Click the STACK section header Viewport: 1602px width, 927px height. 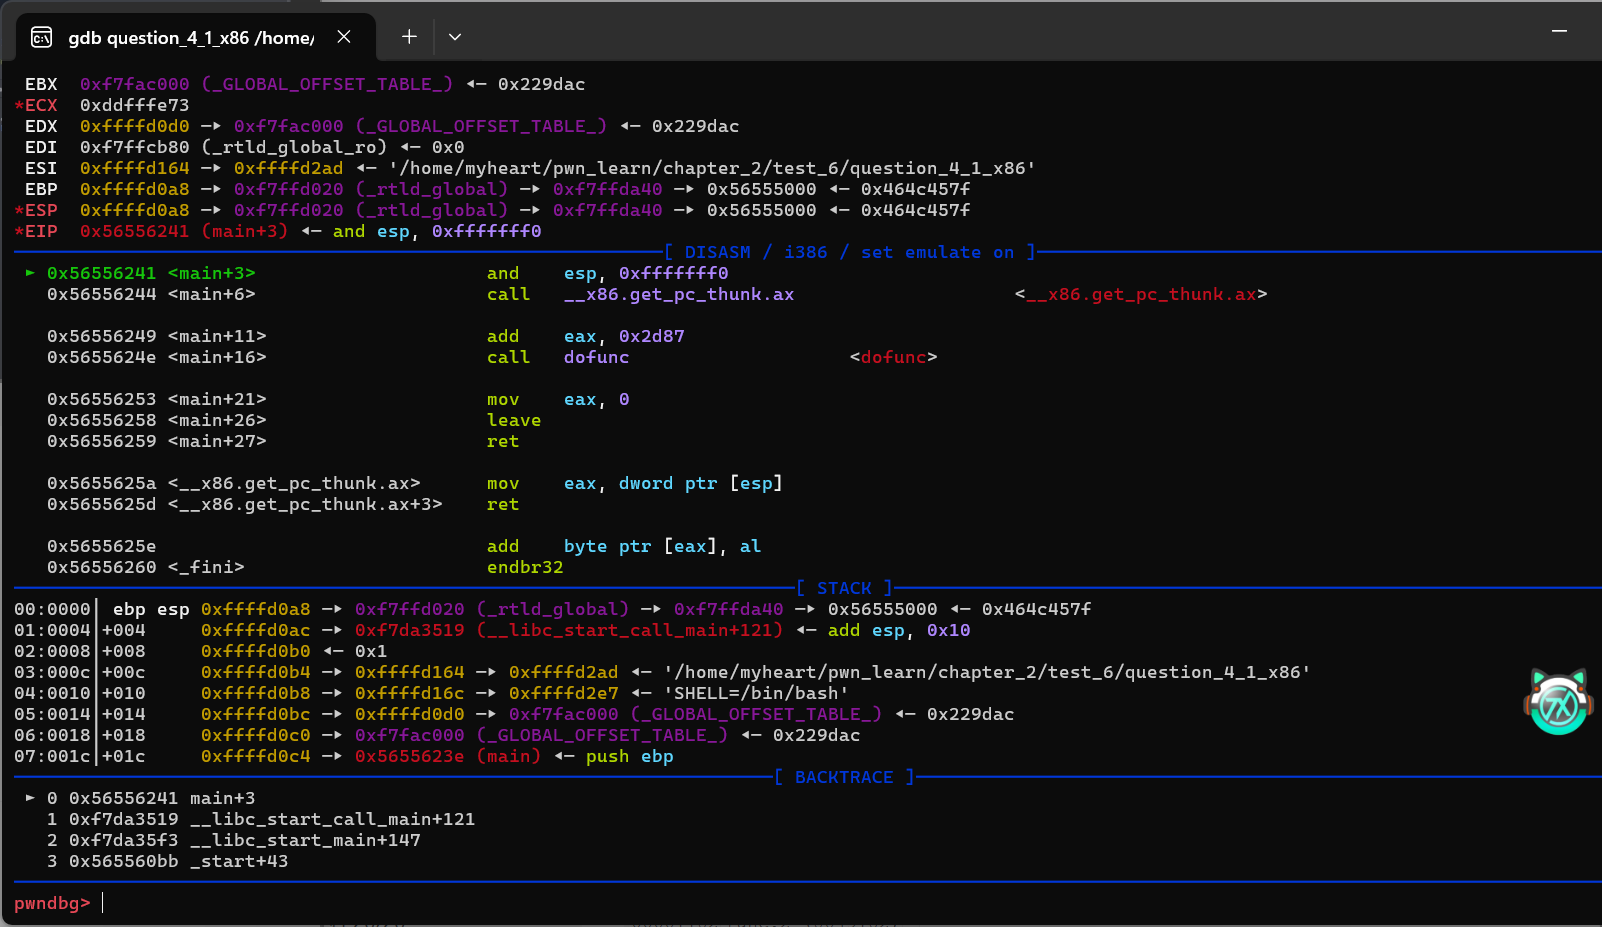pos(844,588)
